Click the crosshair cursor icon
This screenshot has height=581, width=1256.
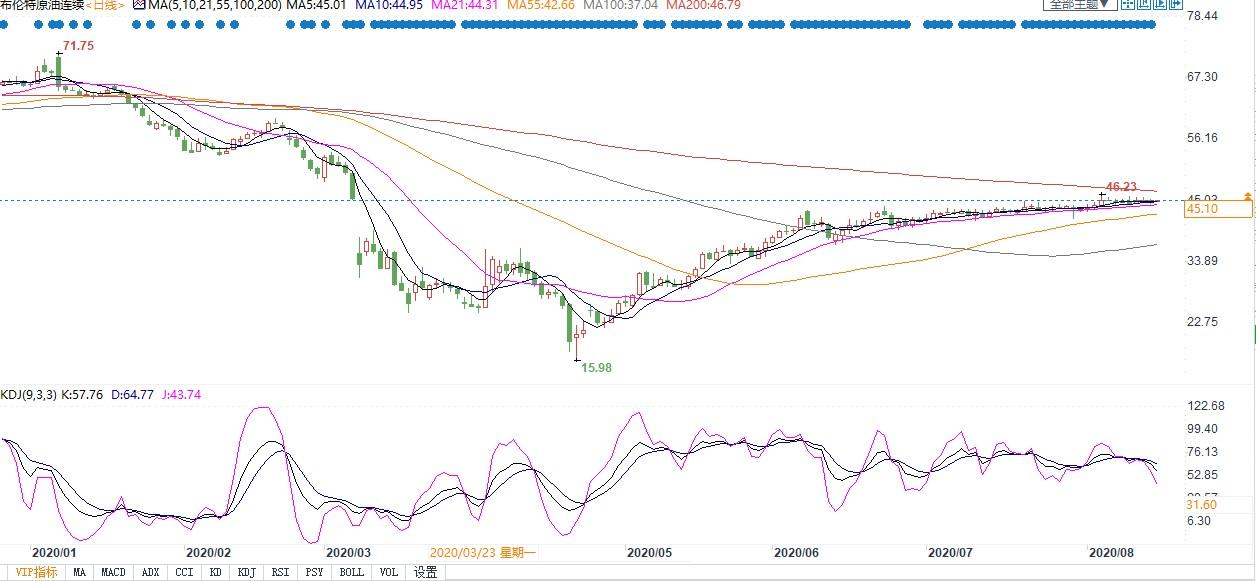(x=1128, y=4)
